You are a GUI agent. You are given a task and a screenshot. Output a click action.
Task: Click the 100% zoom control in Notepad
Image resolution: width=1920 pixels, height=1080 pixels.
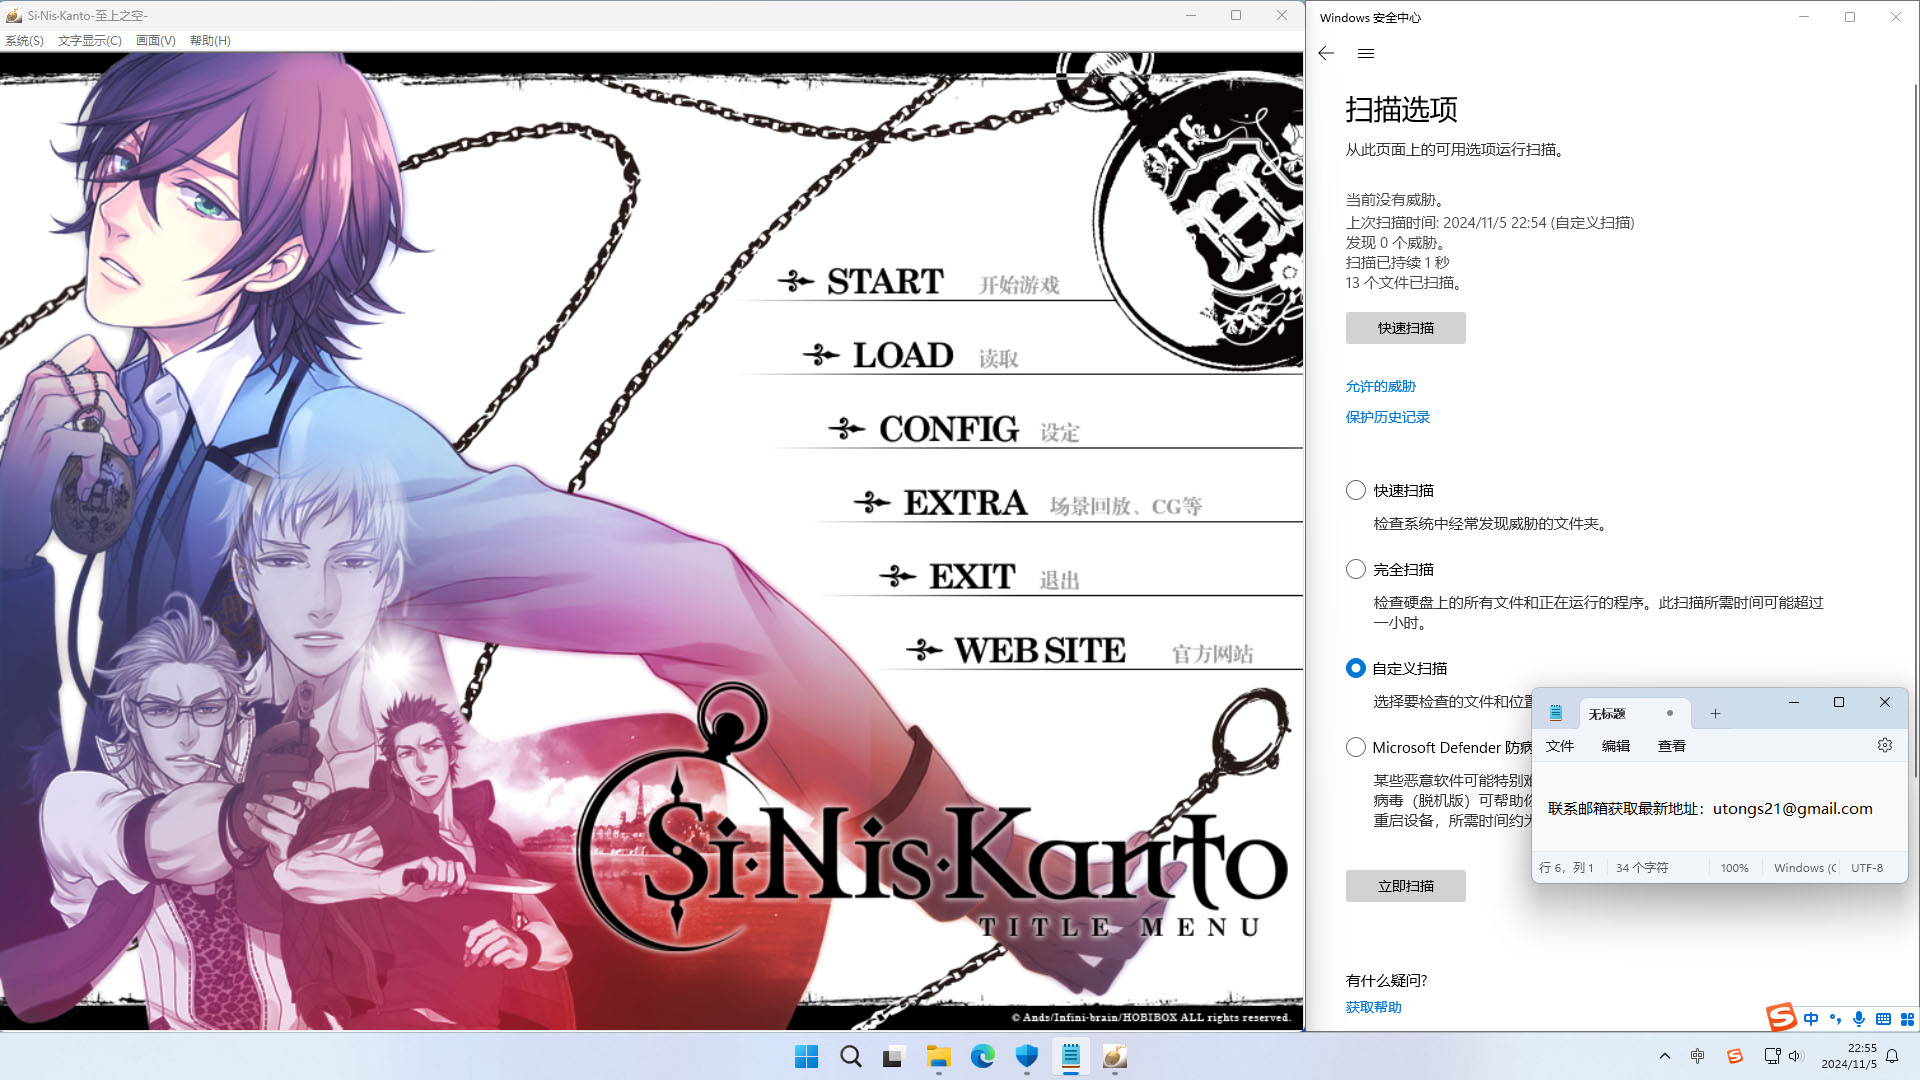1734,868
